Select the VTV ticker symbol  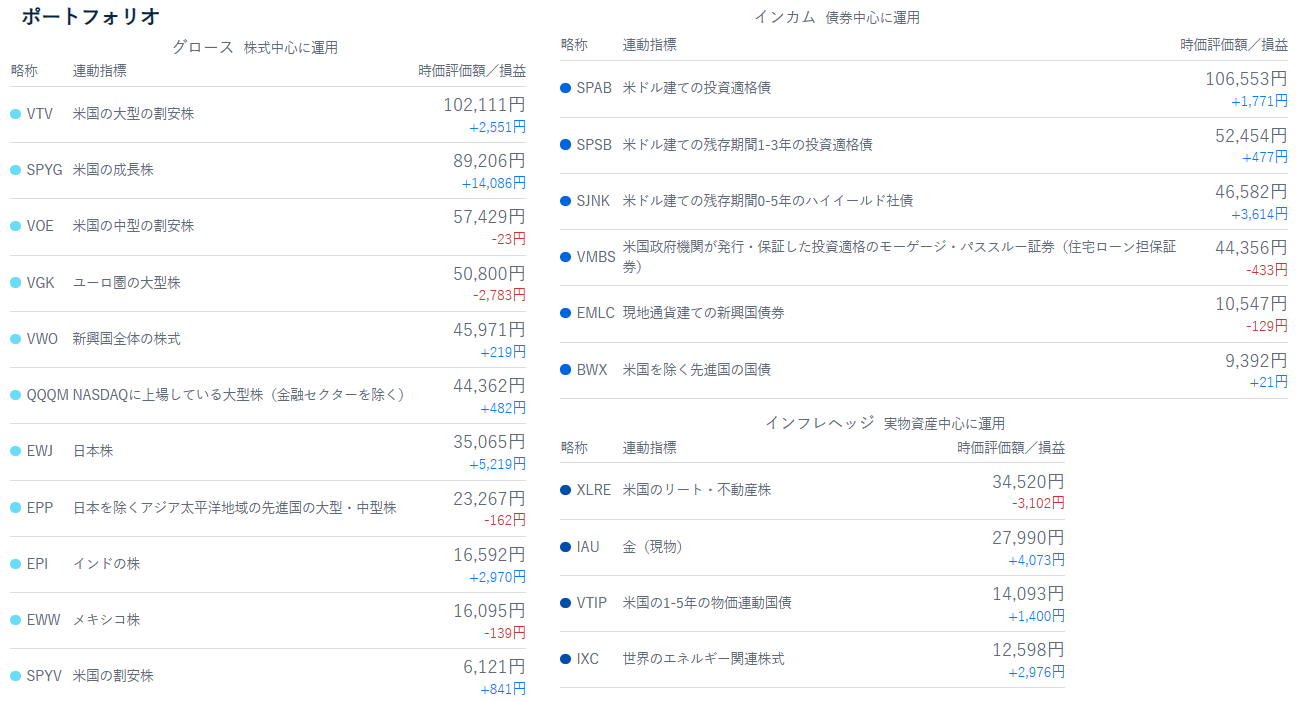pyautogui.click(x=40, y=114)
